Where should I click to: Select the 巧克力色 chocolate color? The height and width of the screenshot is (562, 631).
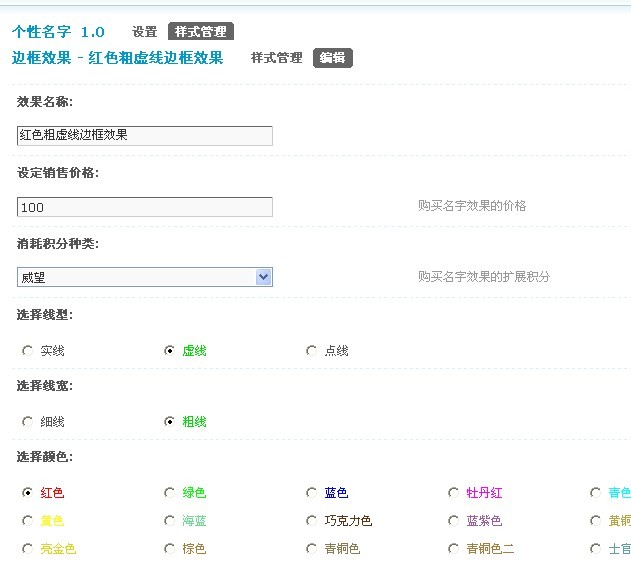[312, 521]
